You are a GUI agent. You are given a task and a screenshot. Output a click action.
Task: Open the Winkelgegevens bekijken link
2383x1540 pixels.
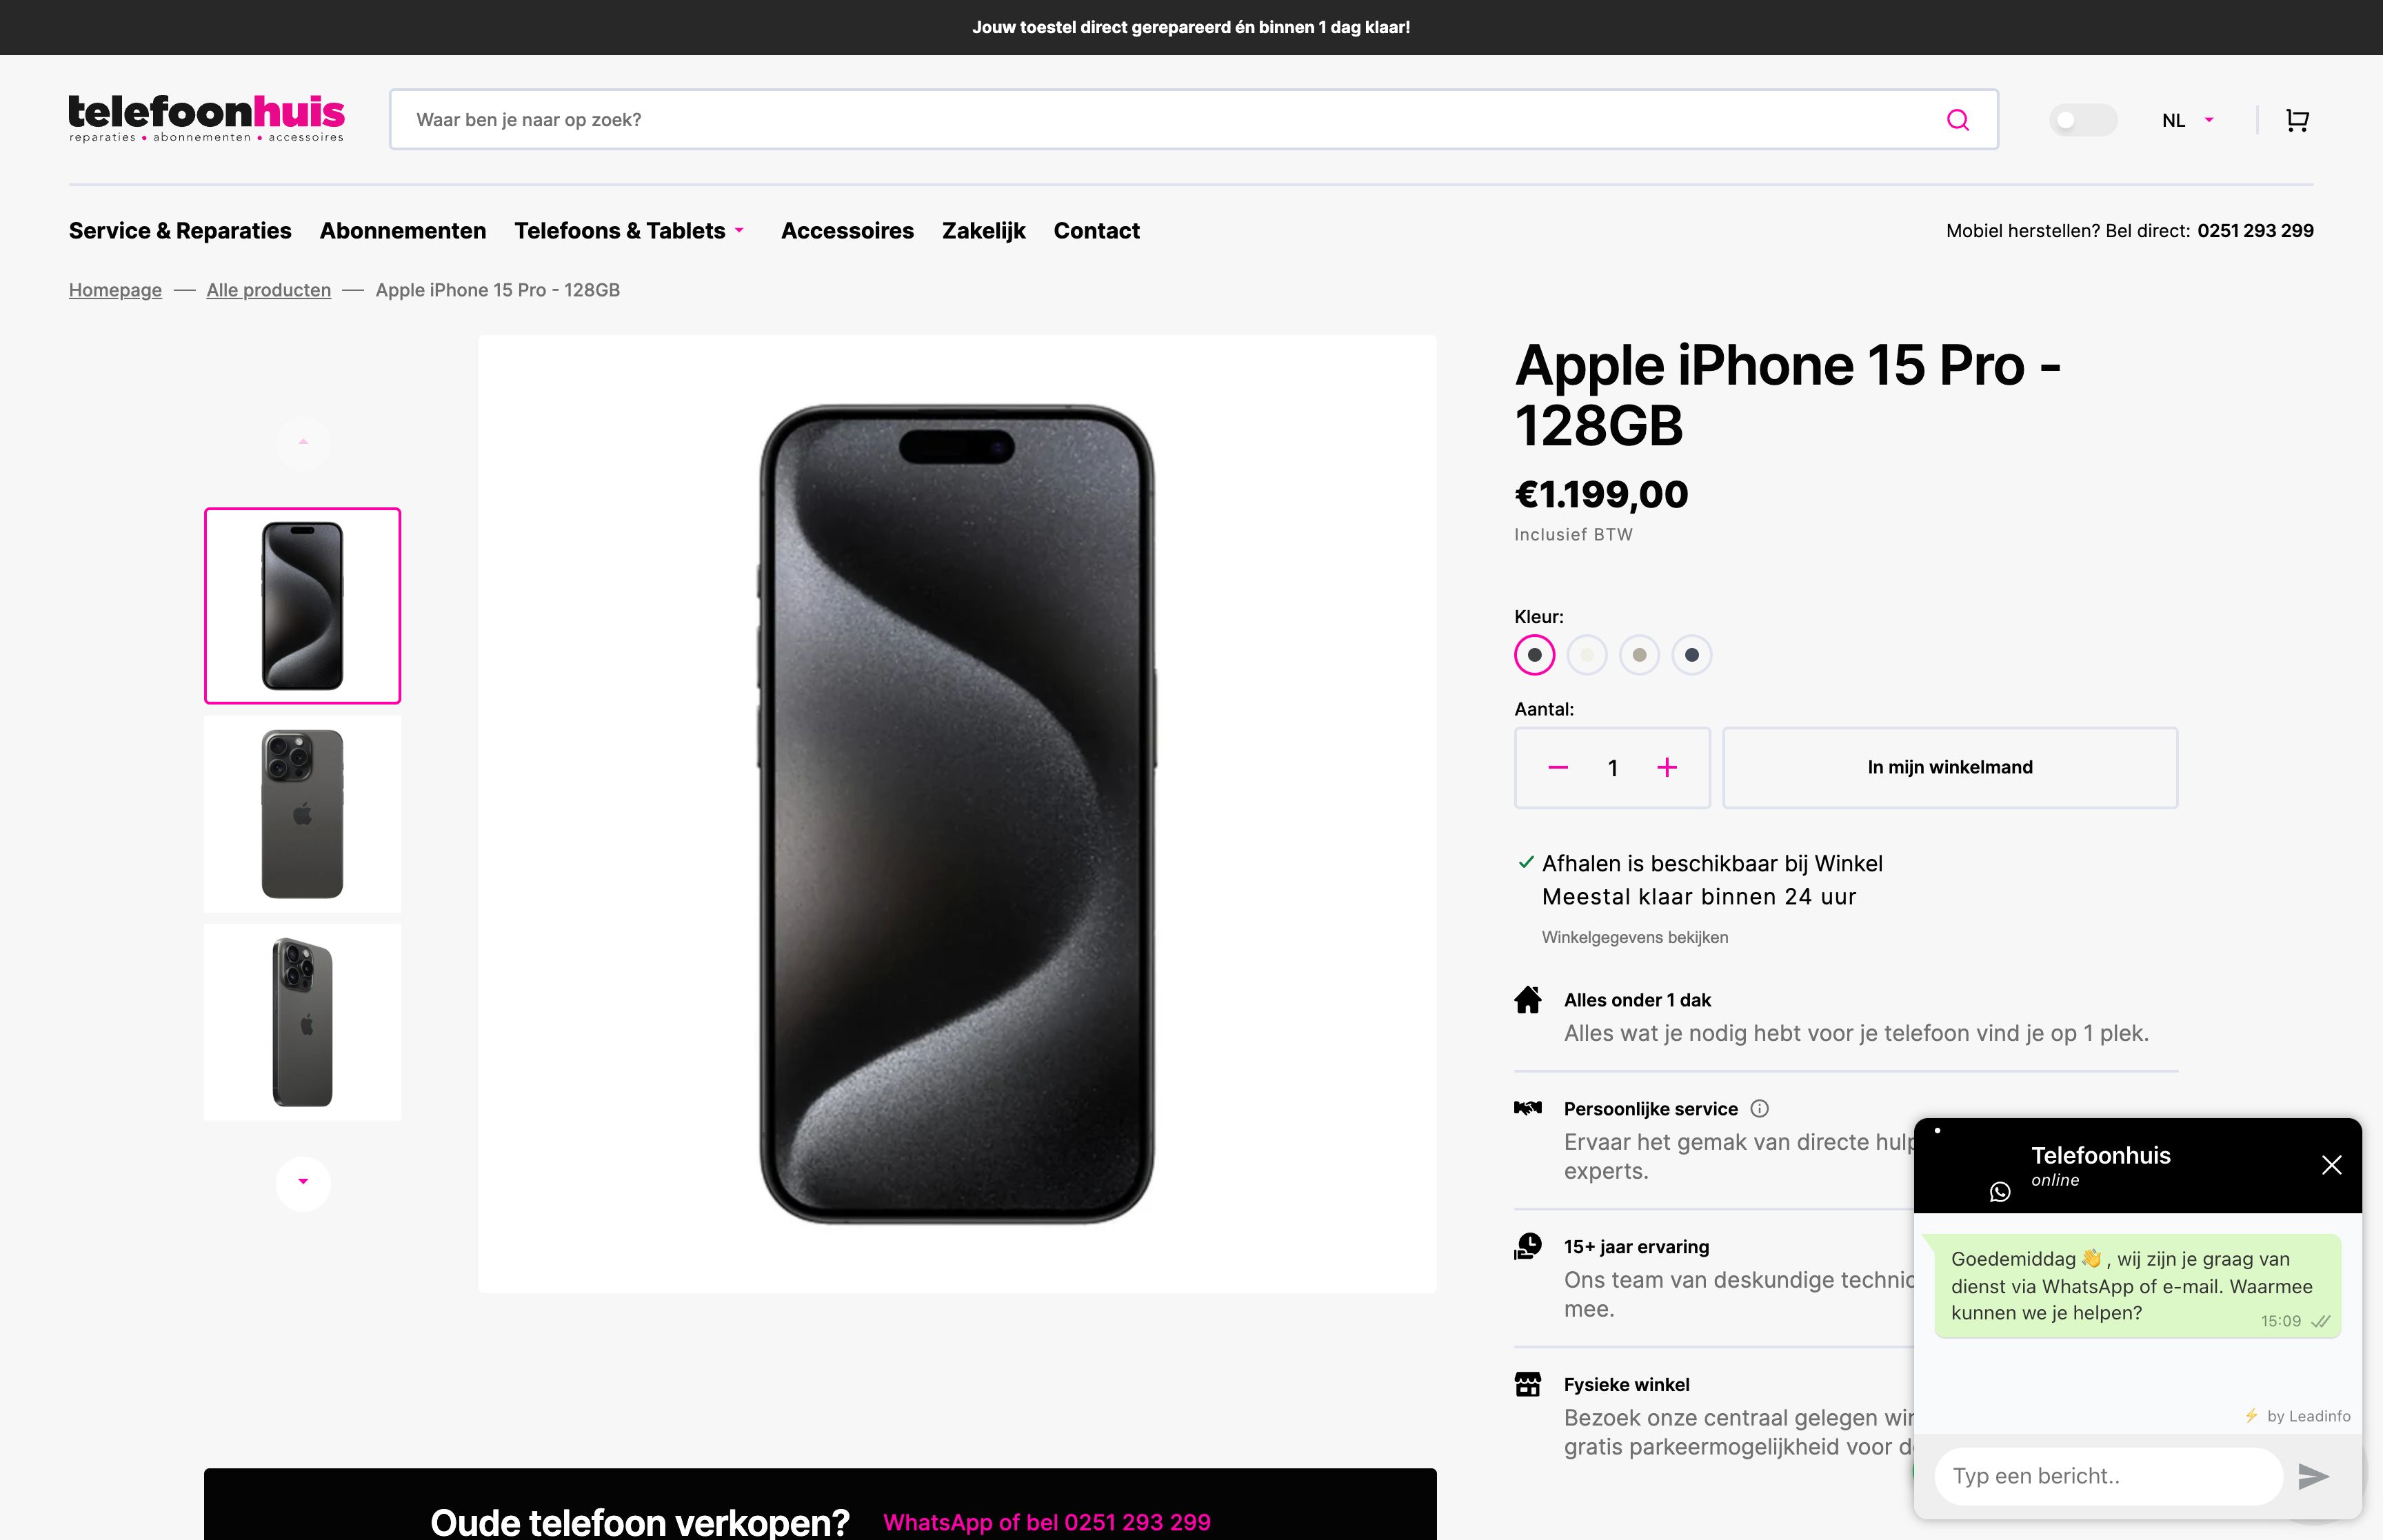[1635, 937]
